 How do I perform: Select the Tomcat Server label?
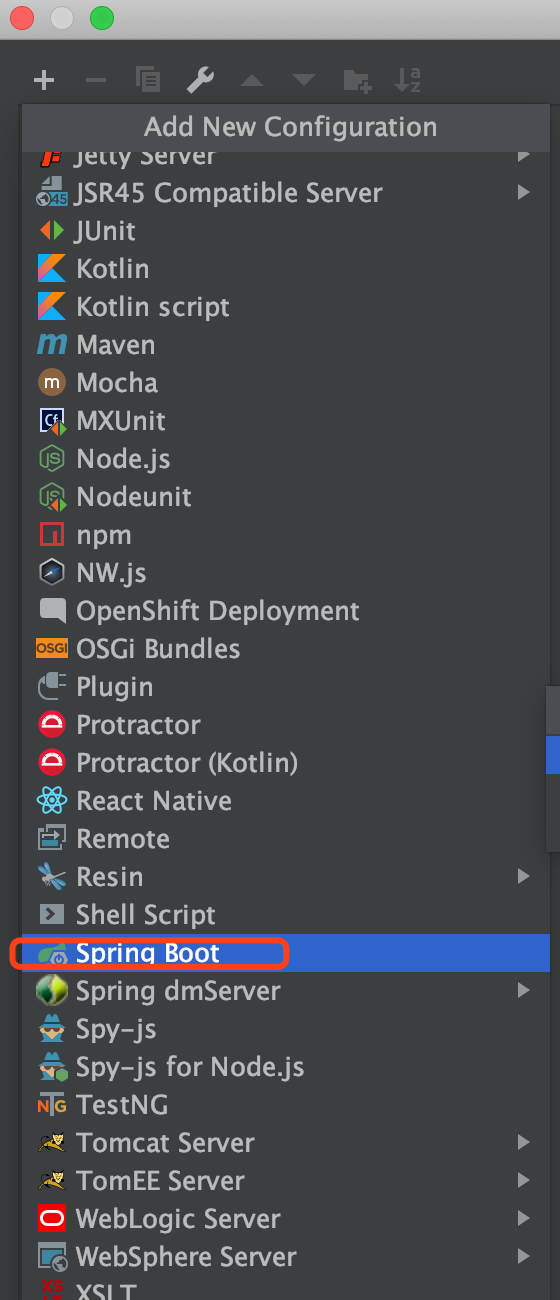[x=165, y=1143]
